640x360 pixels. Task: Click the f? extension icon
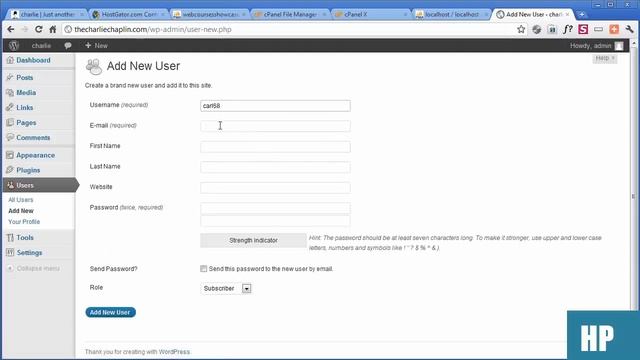pos(567,29)
